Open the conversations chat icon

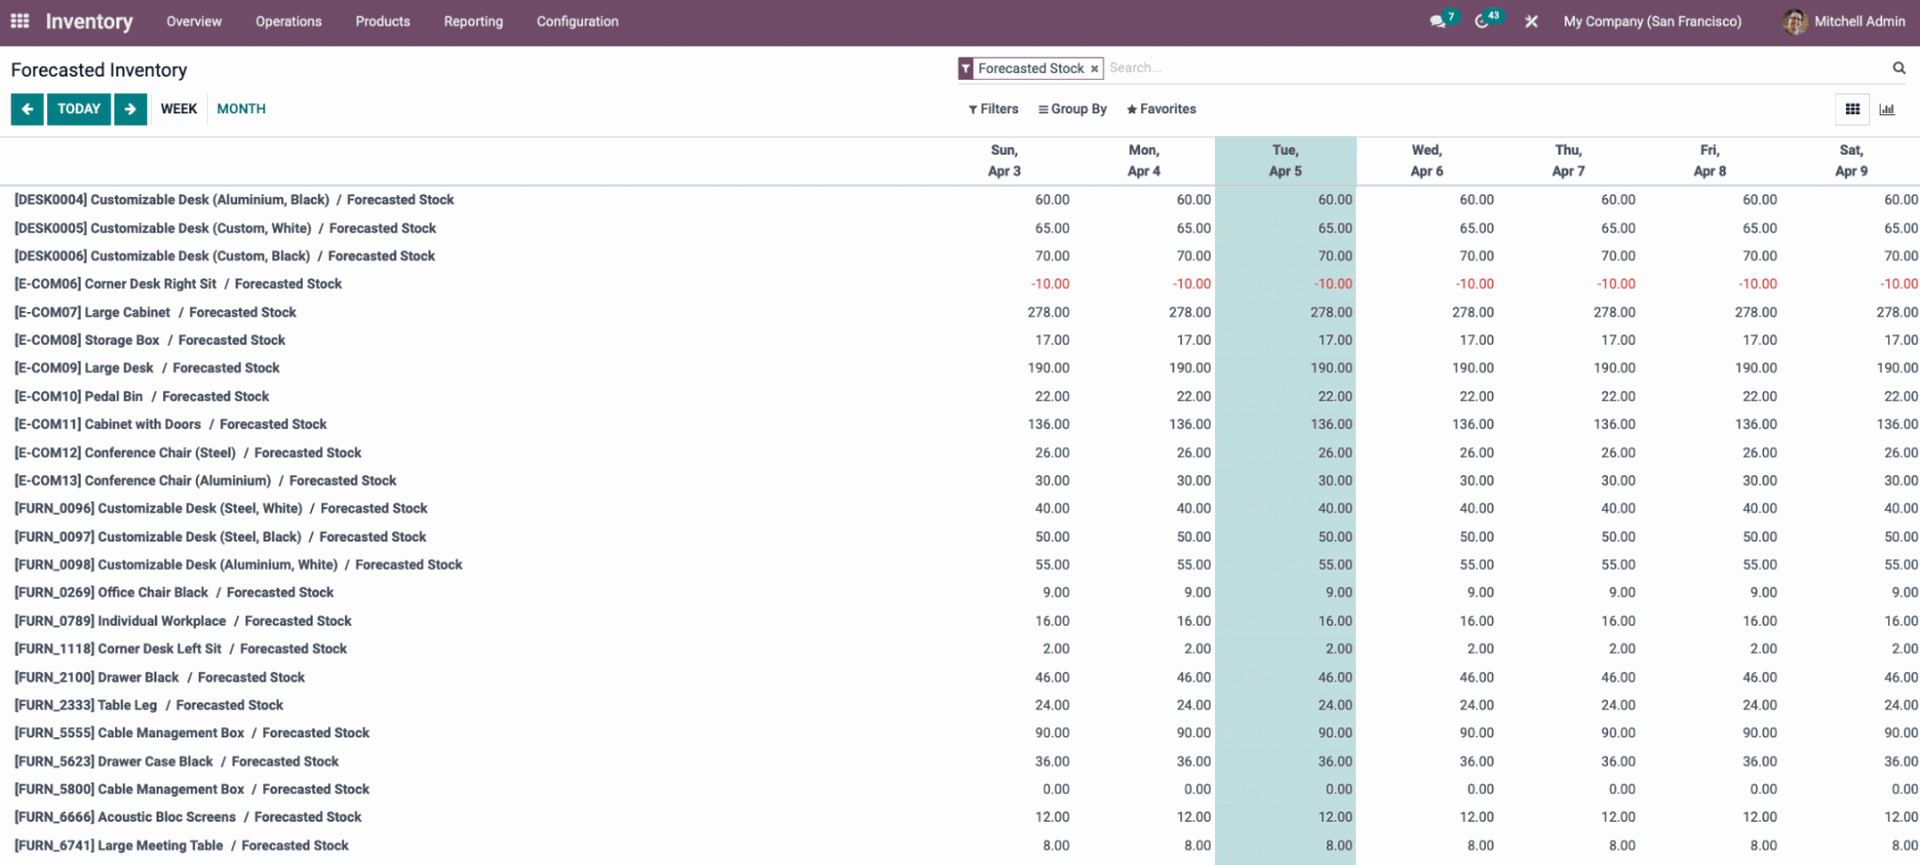click(x=1438, y=21)
